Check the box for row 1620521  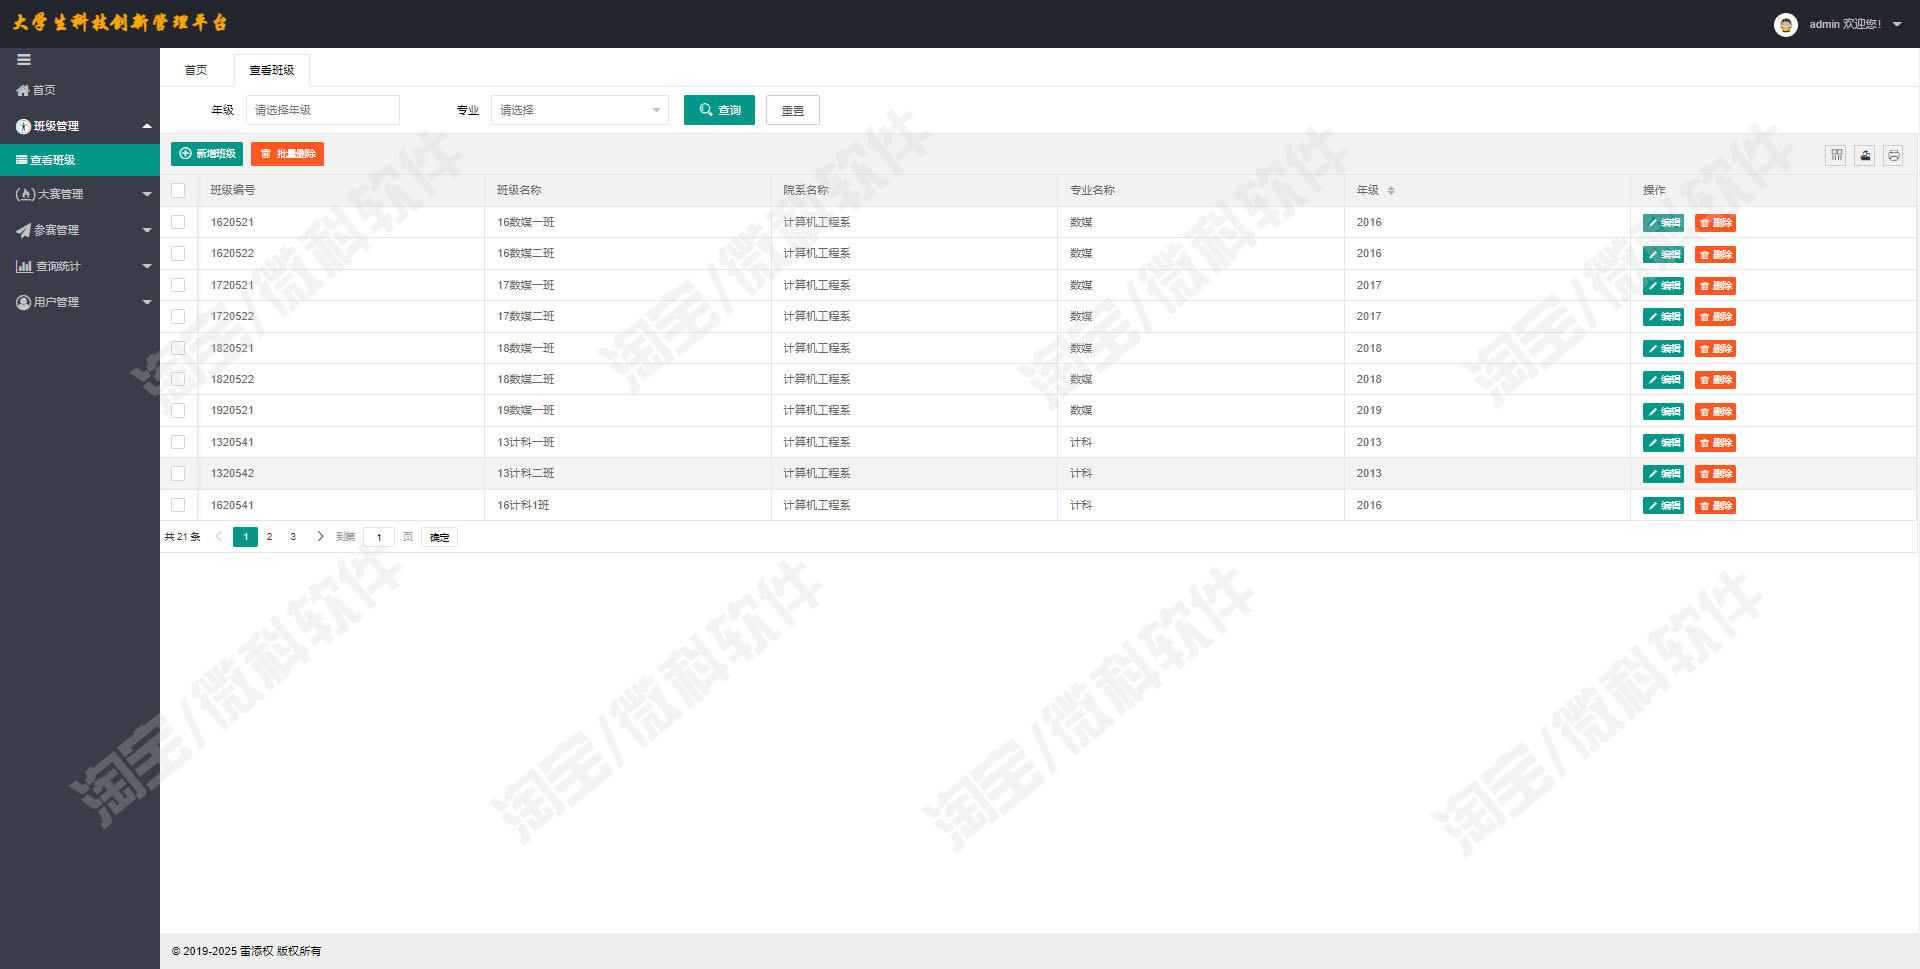pos(178,222)
